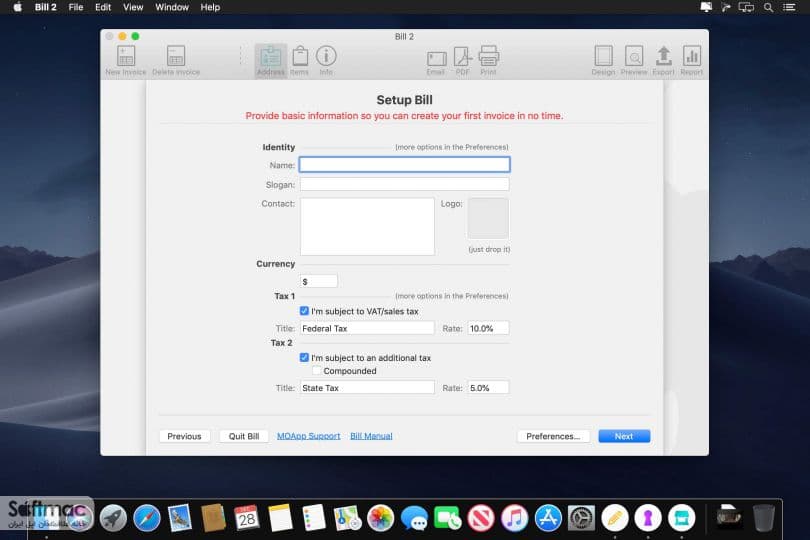810x540 pixels.
Task: Click the Federal Tax title field
Action: click(x=367, y=328)
